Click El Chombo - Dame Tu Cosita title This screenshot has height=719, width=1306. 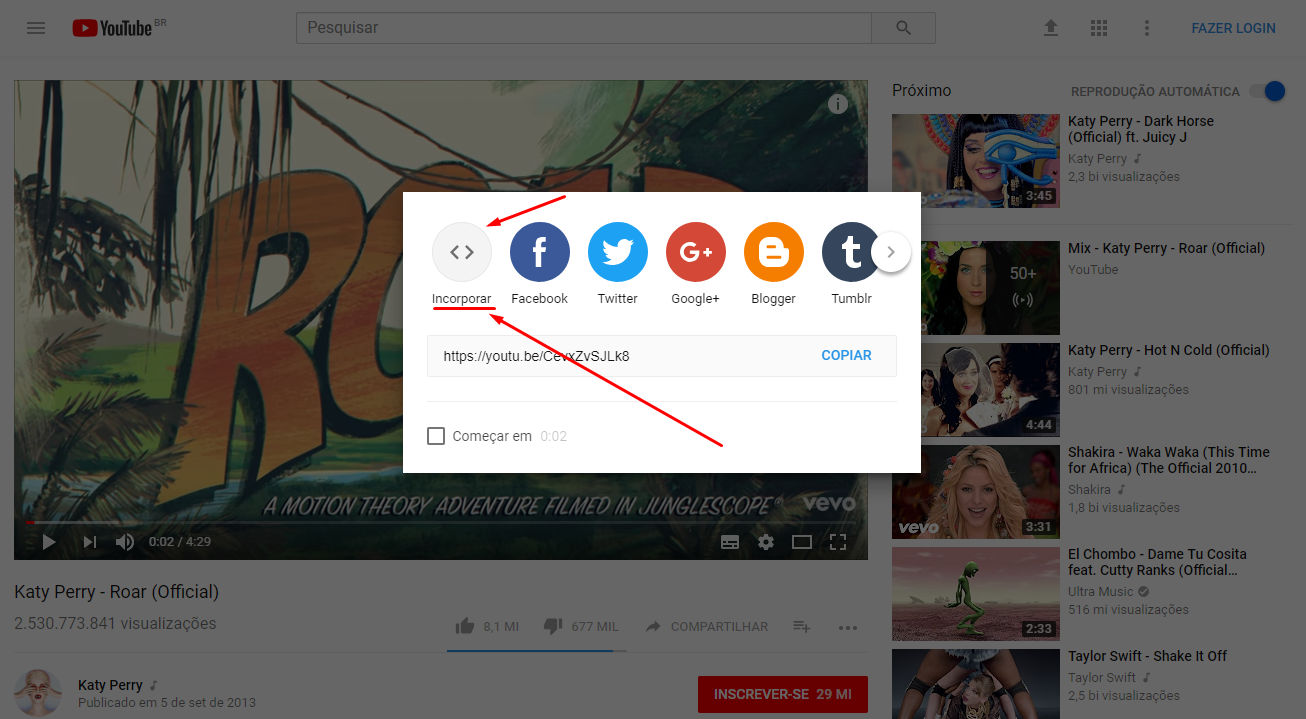point(1157,562)
